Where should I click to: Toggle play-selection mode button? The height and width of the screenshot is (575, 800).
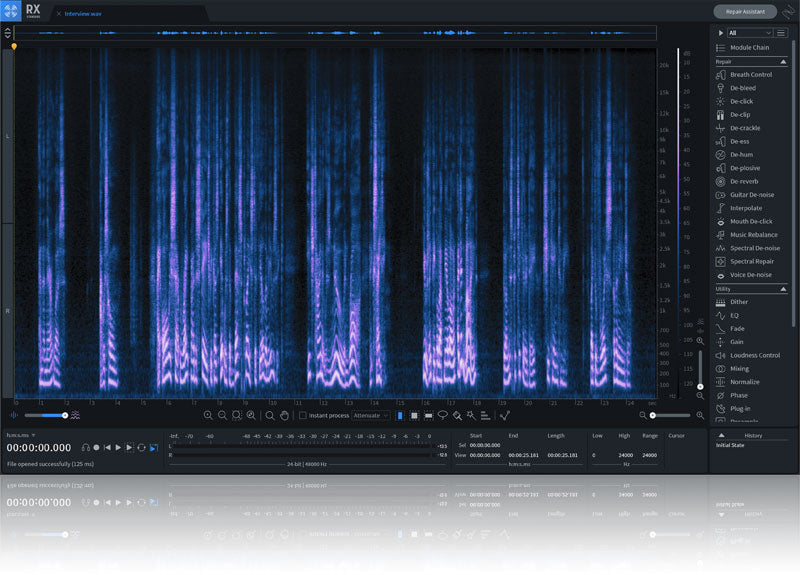click(x=129, y=447)
